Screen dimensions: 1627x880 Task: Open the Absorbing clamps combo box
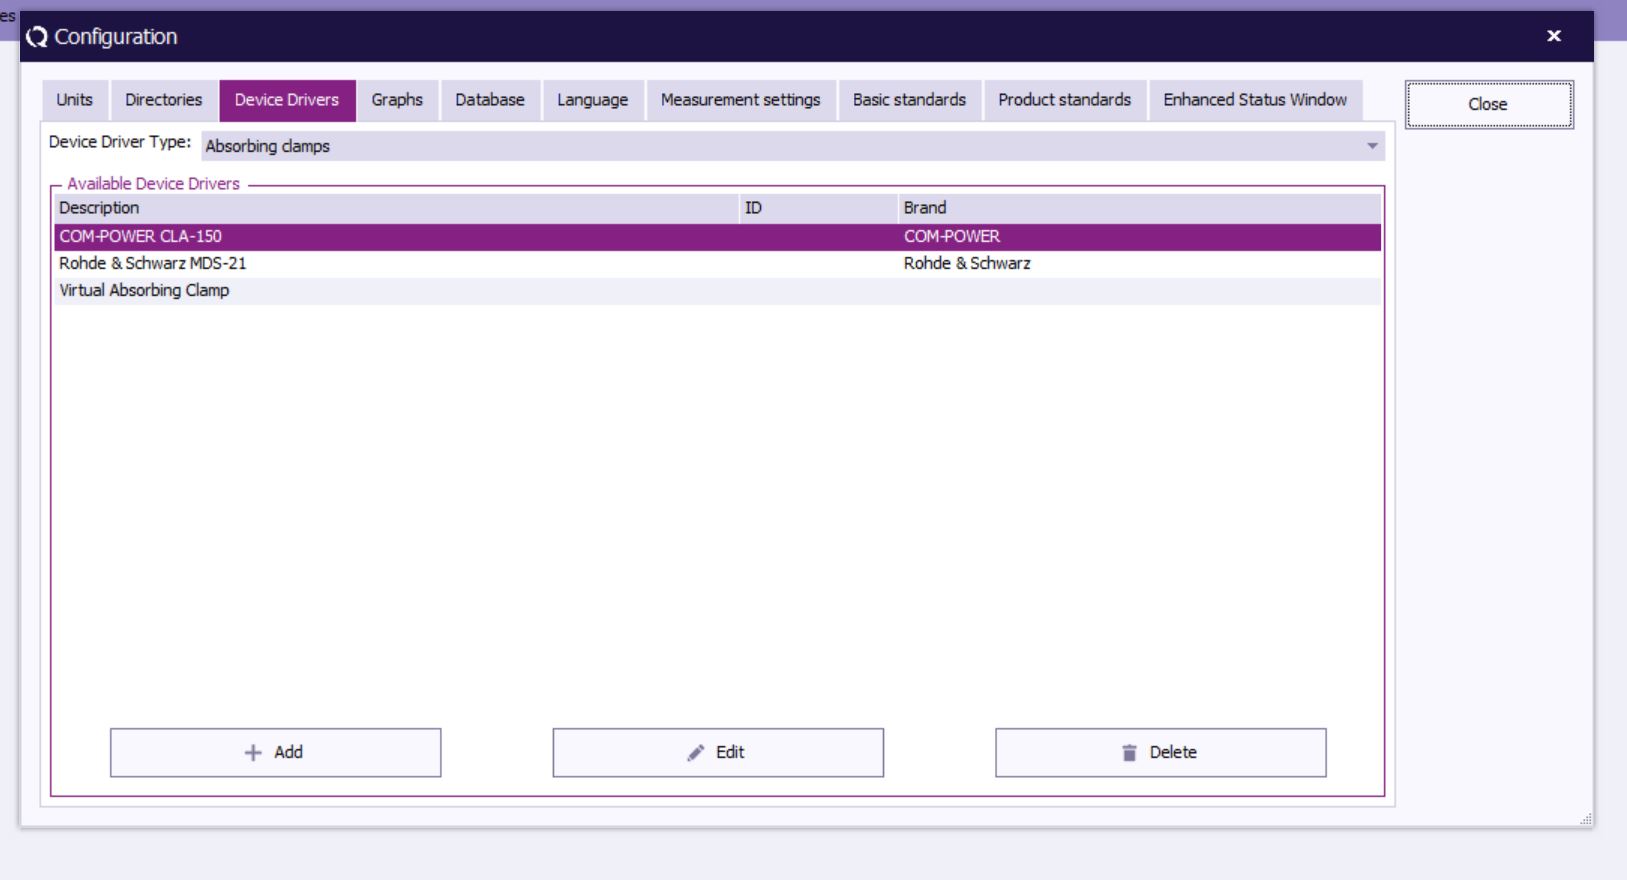780,146
